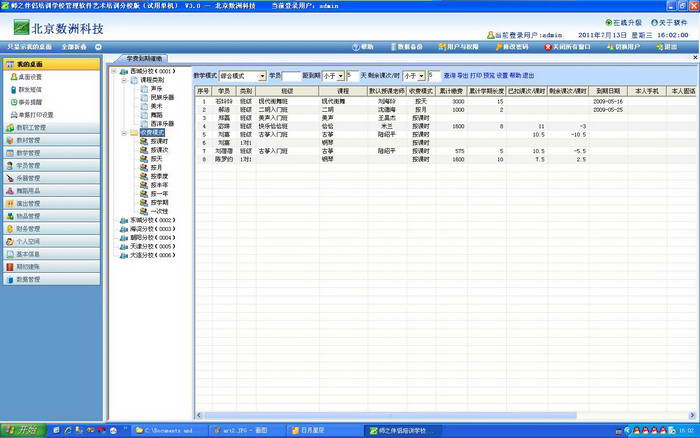Open the 学员管理 module

tap(52, 165)
